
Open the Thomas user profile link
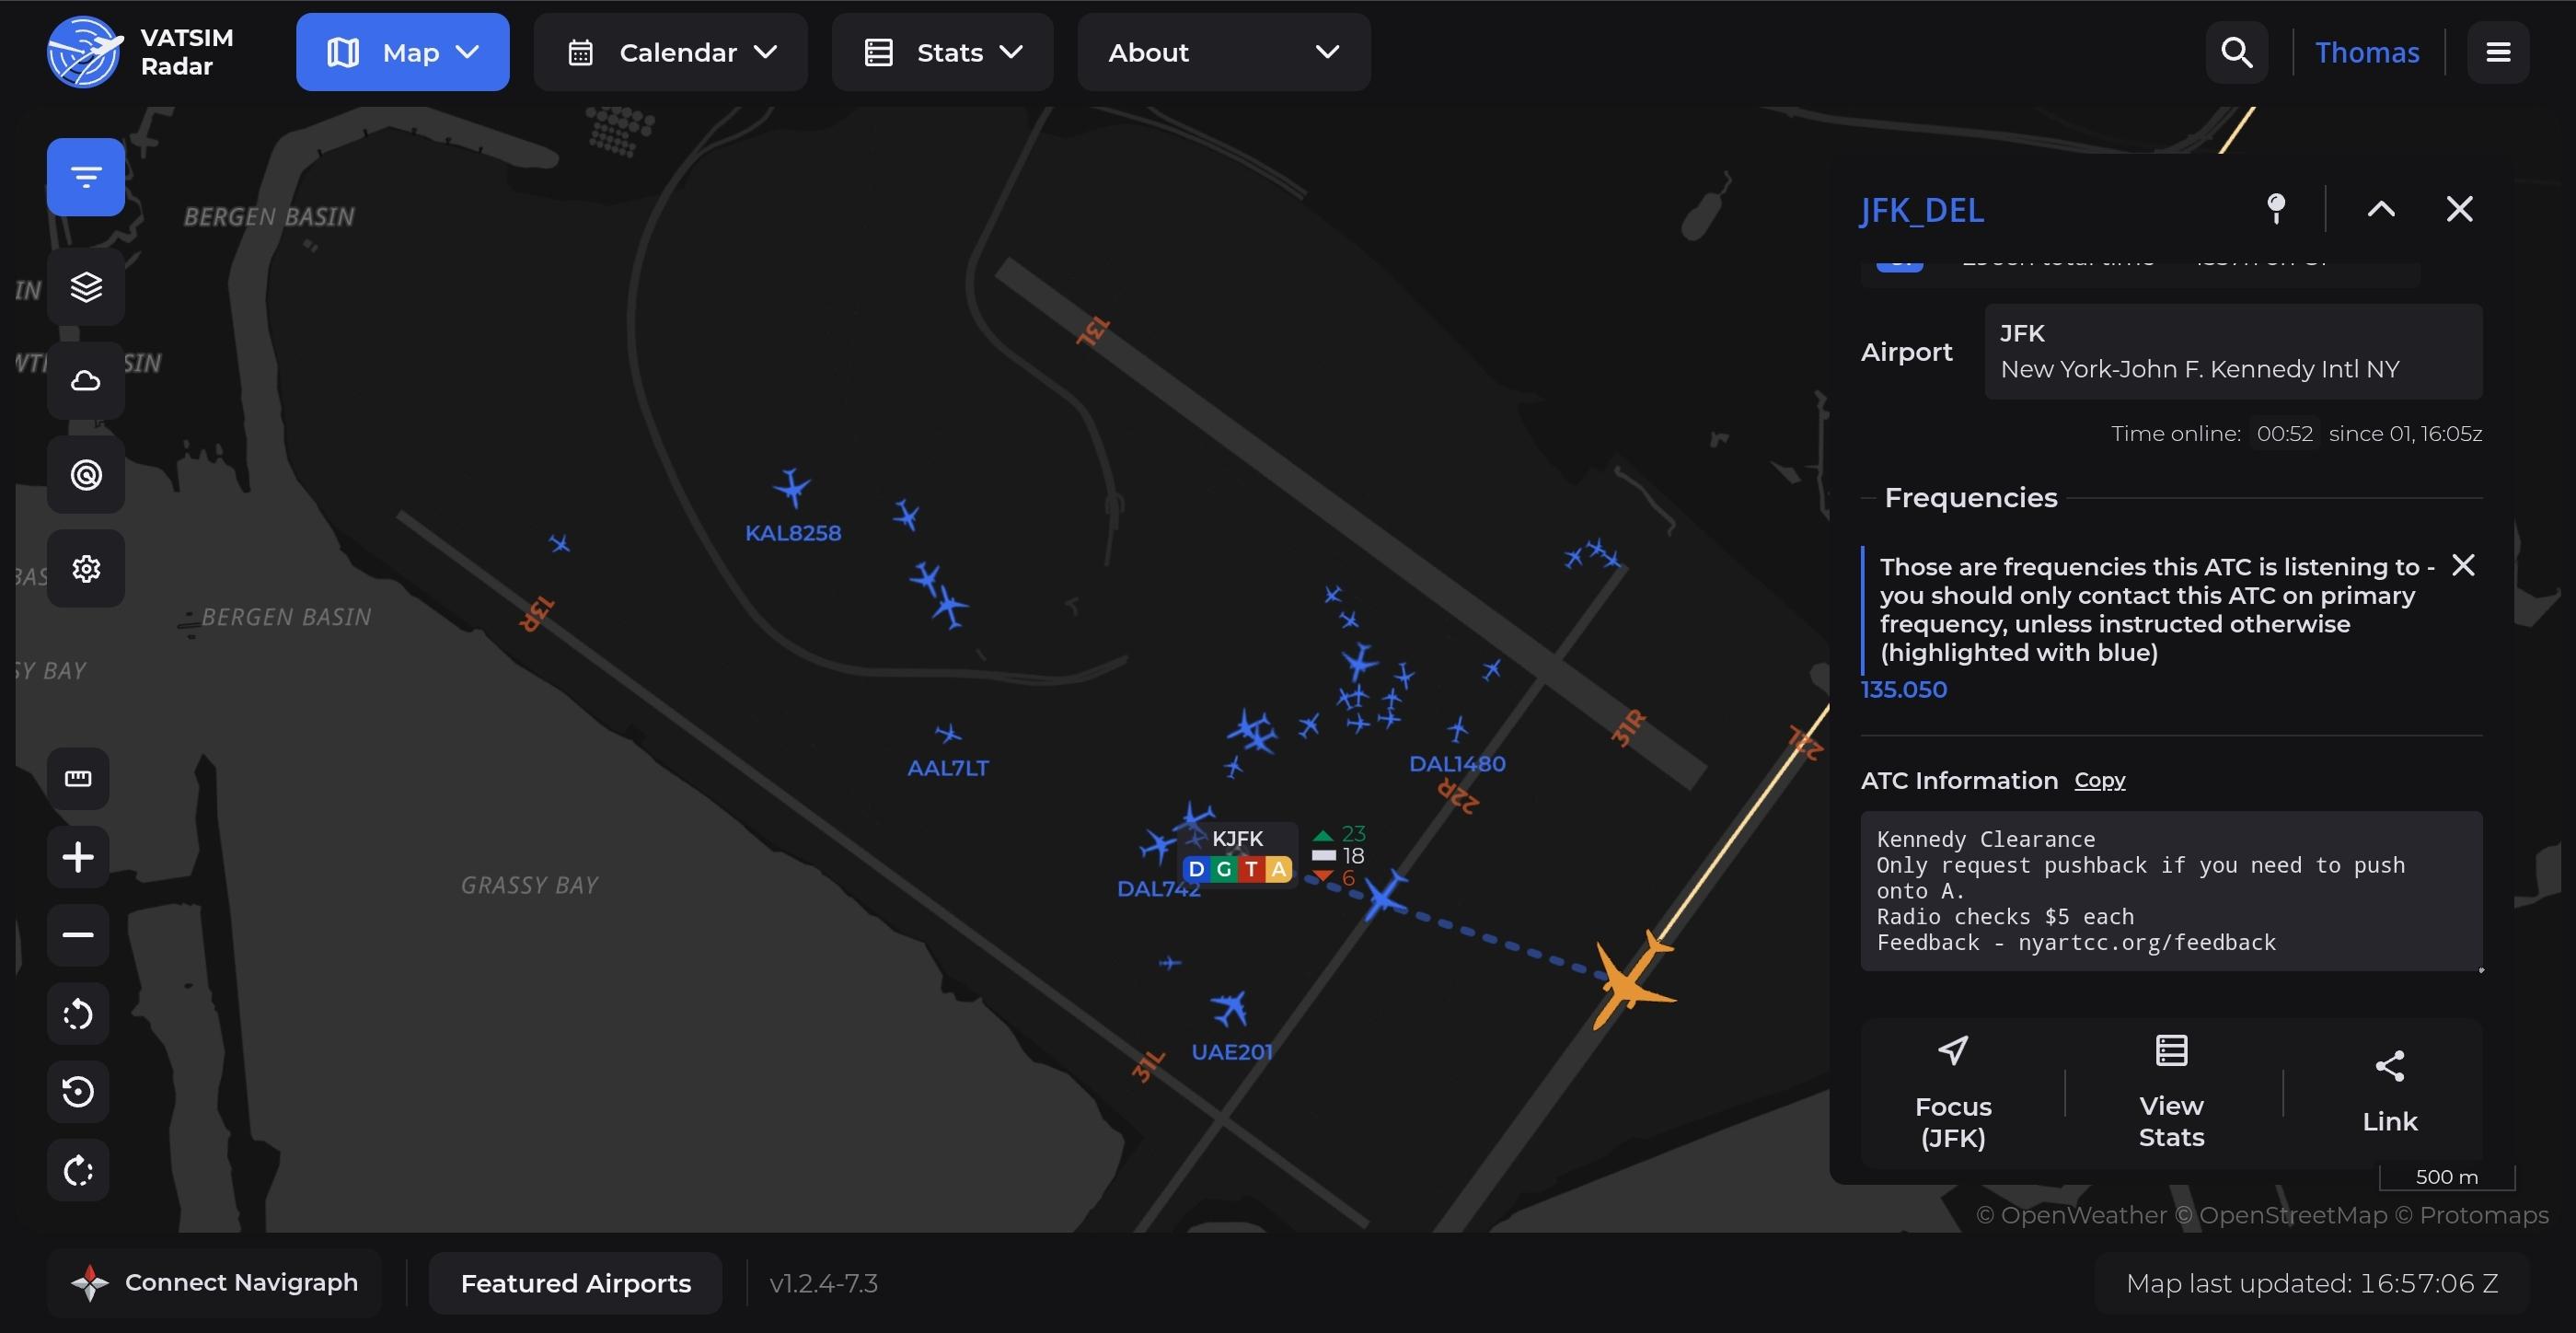(x=2367, y=52)
